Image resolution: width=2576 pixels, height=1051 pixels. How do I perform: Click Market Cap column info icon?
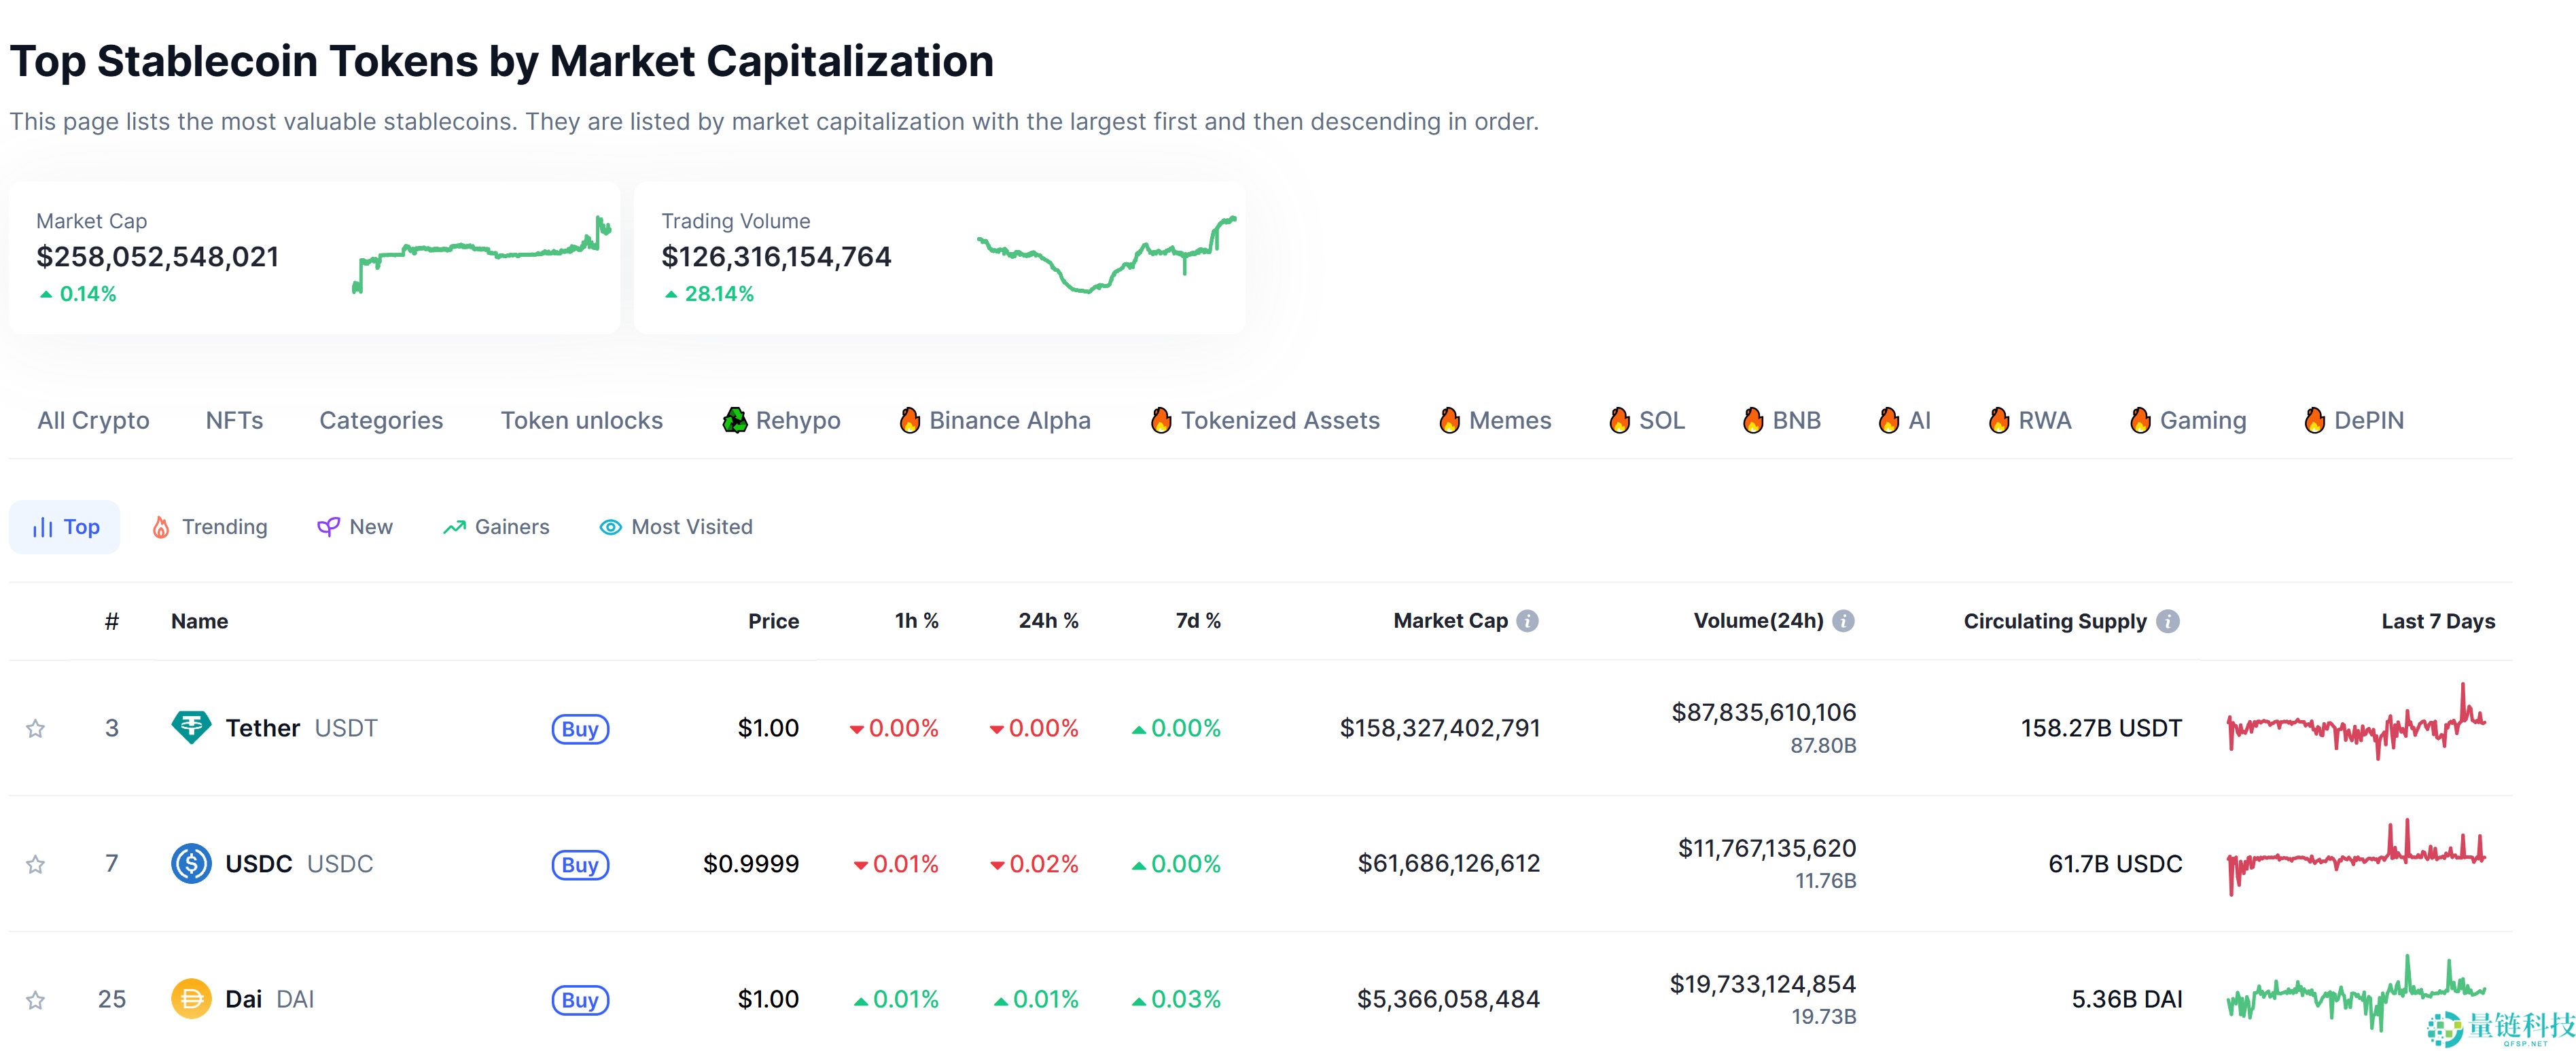pos(1527,621)
